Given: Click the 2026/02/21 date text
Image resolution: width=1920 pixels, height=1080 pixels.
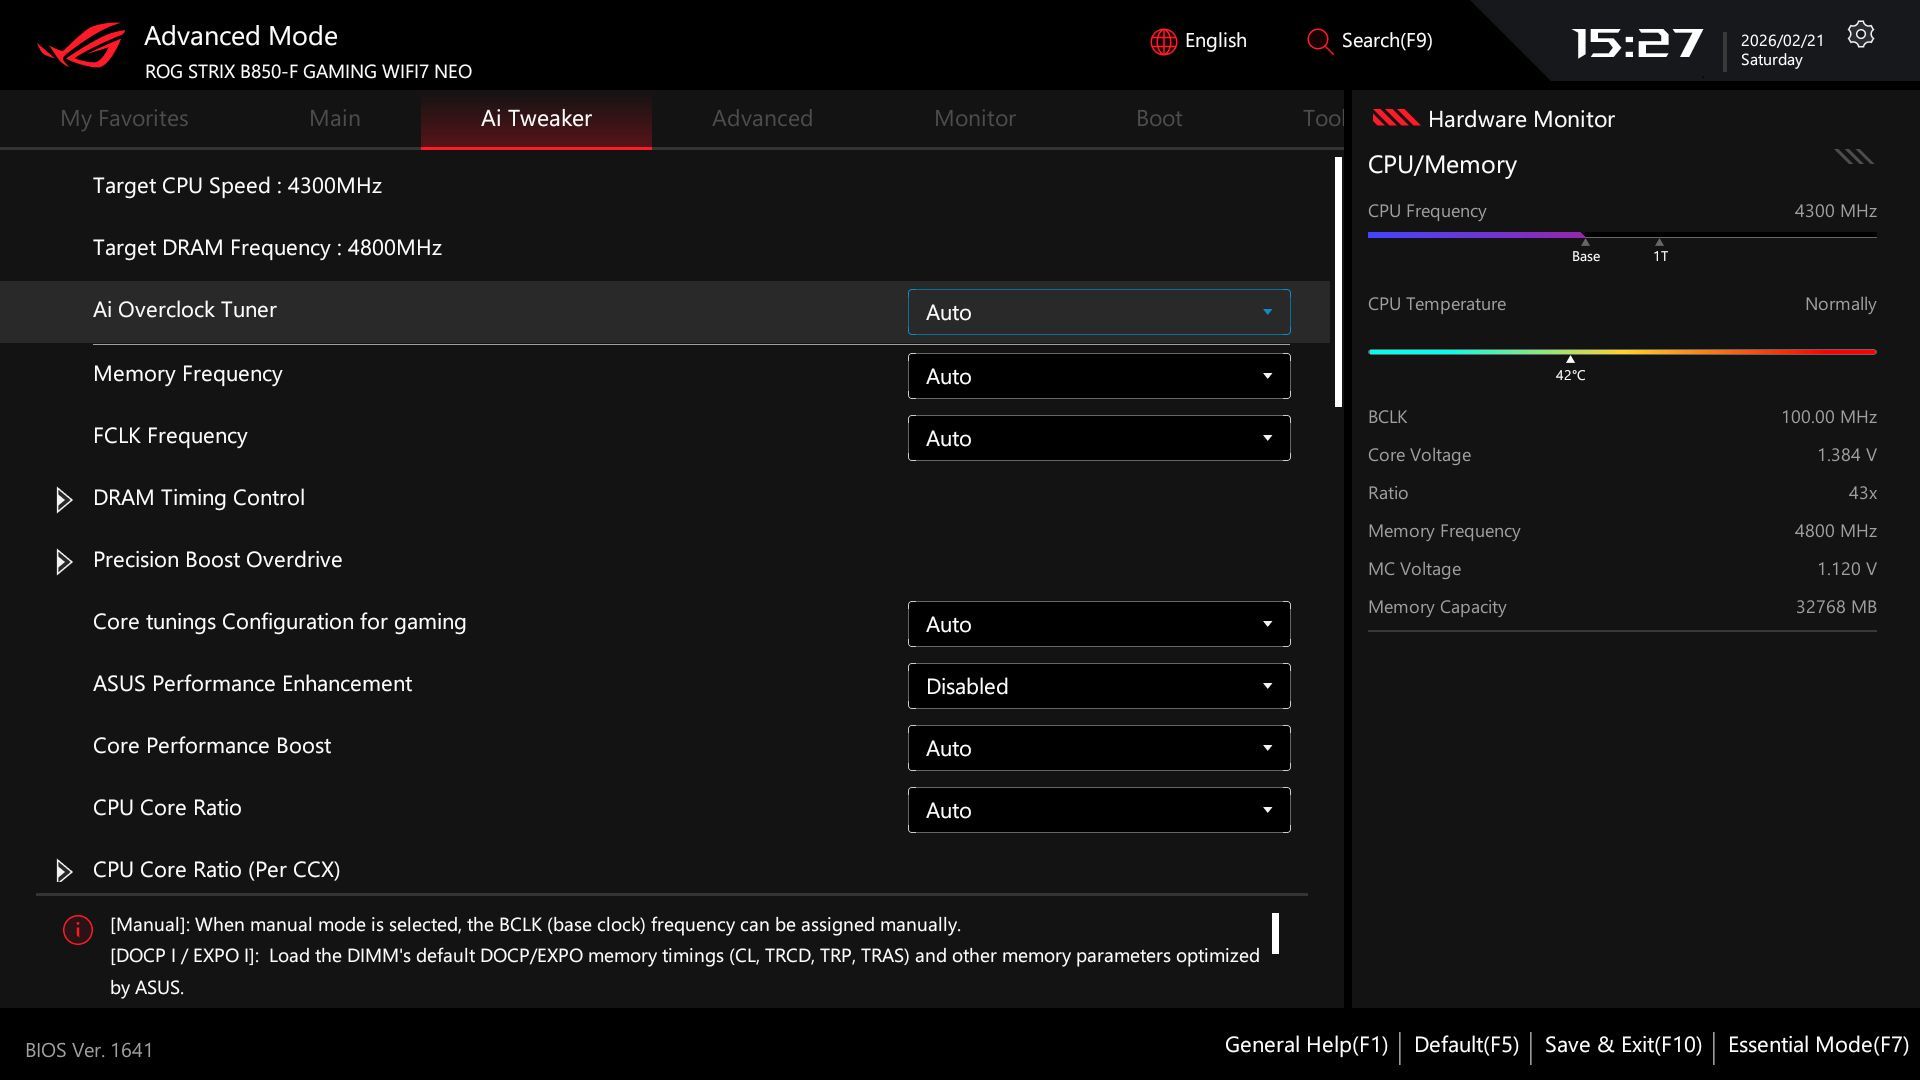Looking at the screenshot, I should pyautogui.click(x=1782, y=40).
